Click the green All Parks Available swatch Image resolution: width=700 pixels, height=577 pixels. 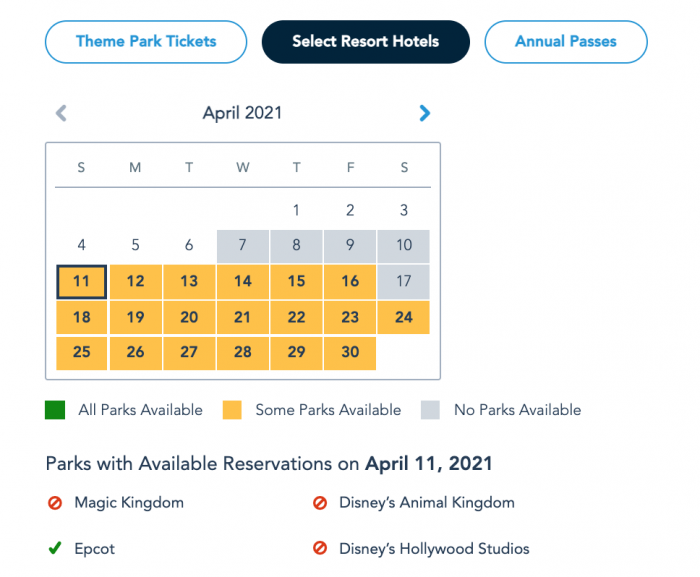[x=57, y=409]
